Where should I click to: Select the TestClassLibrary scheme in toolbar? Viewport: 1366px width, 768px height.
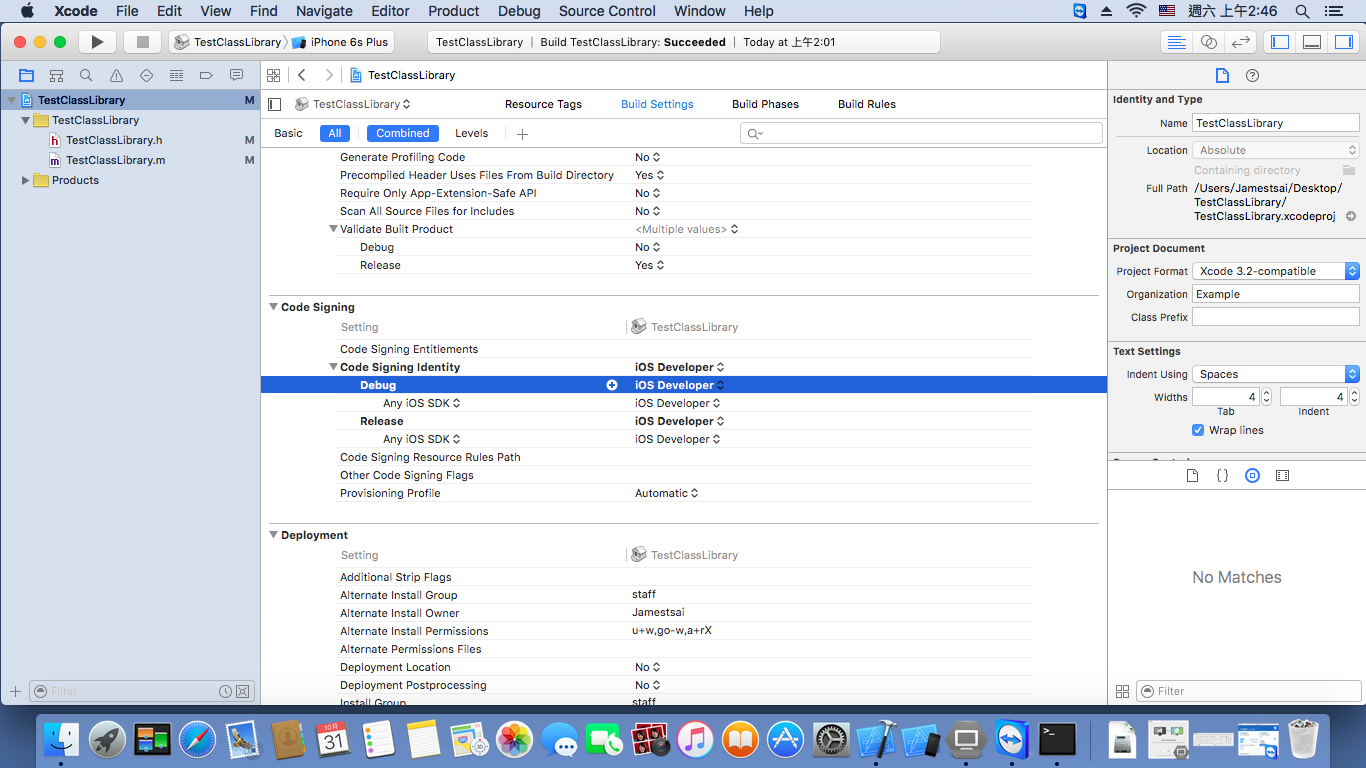(228, 42)
